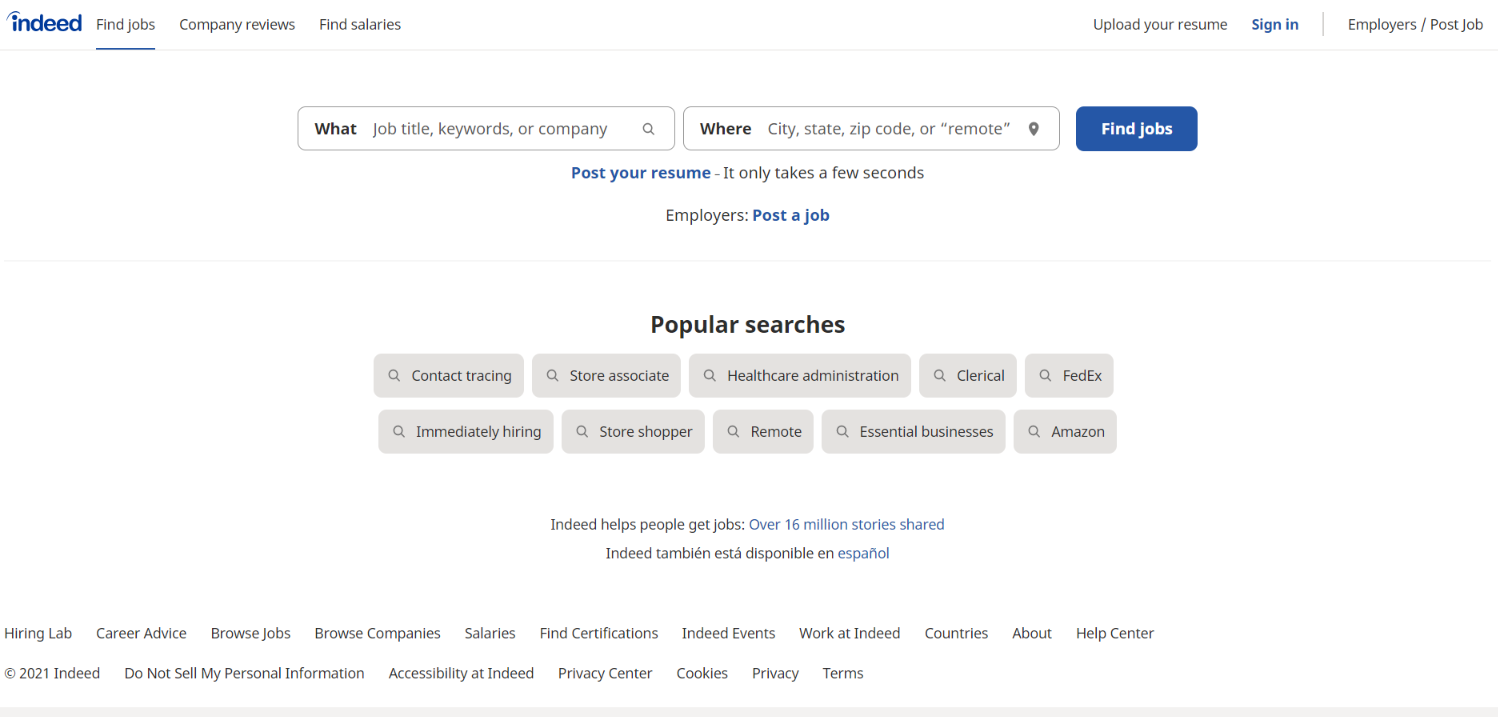Open Browse Jobs footer link

coord(250,633)
